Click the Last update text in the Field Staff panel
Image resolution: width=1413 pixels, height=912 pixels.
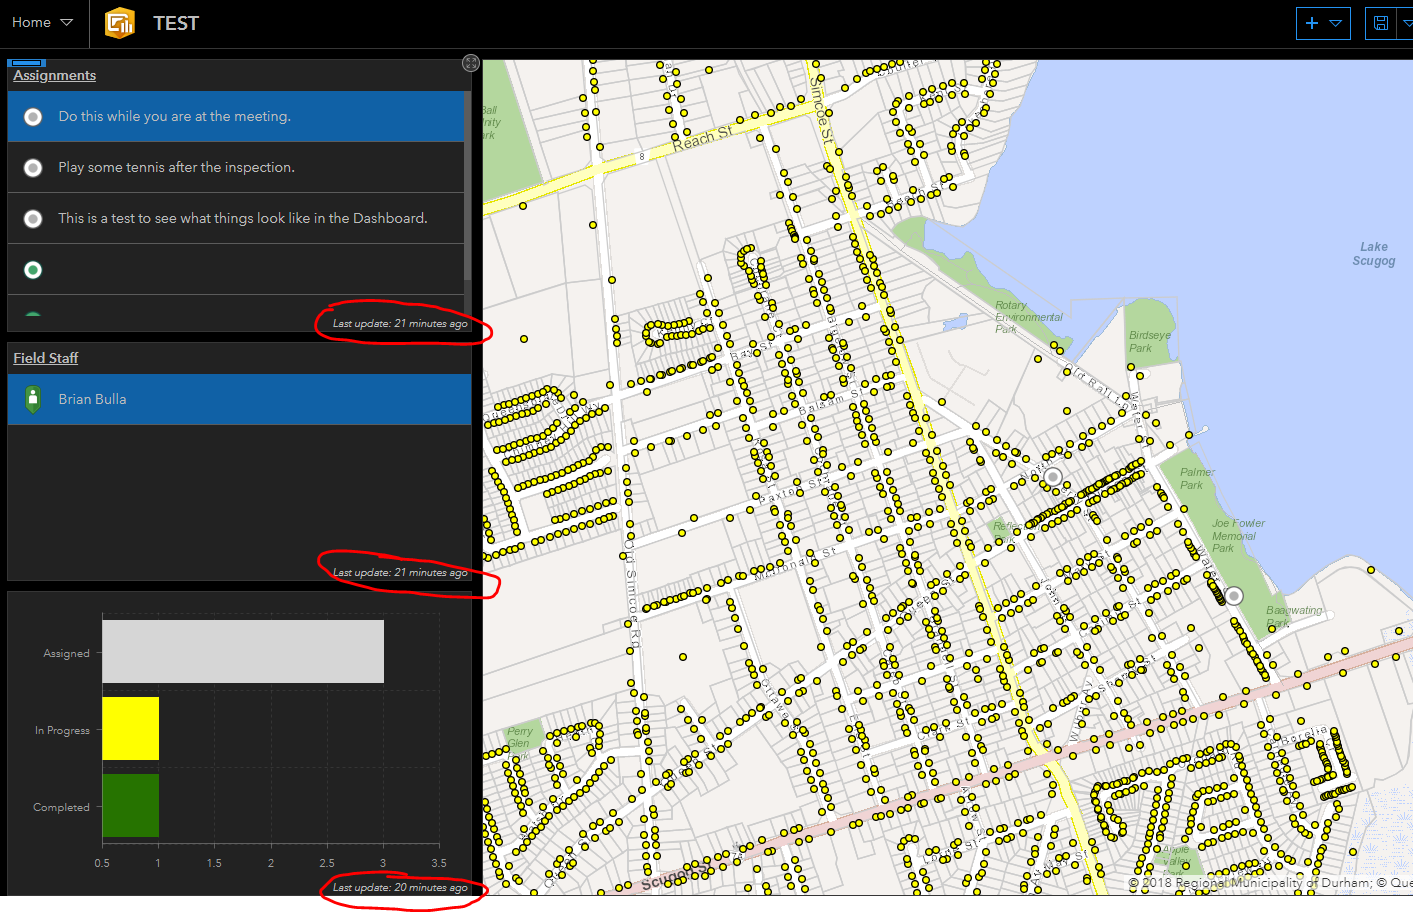400,572
